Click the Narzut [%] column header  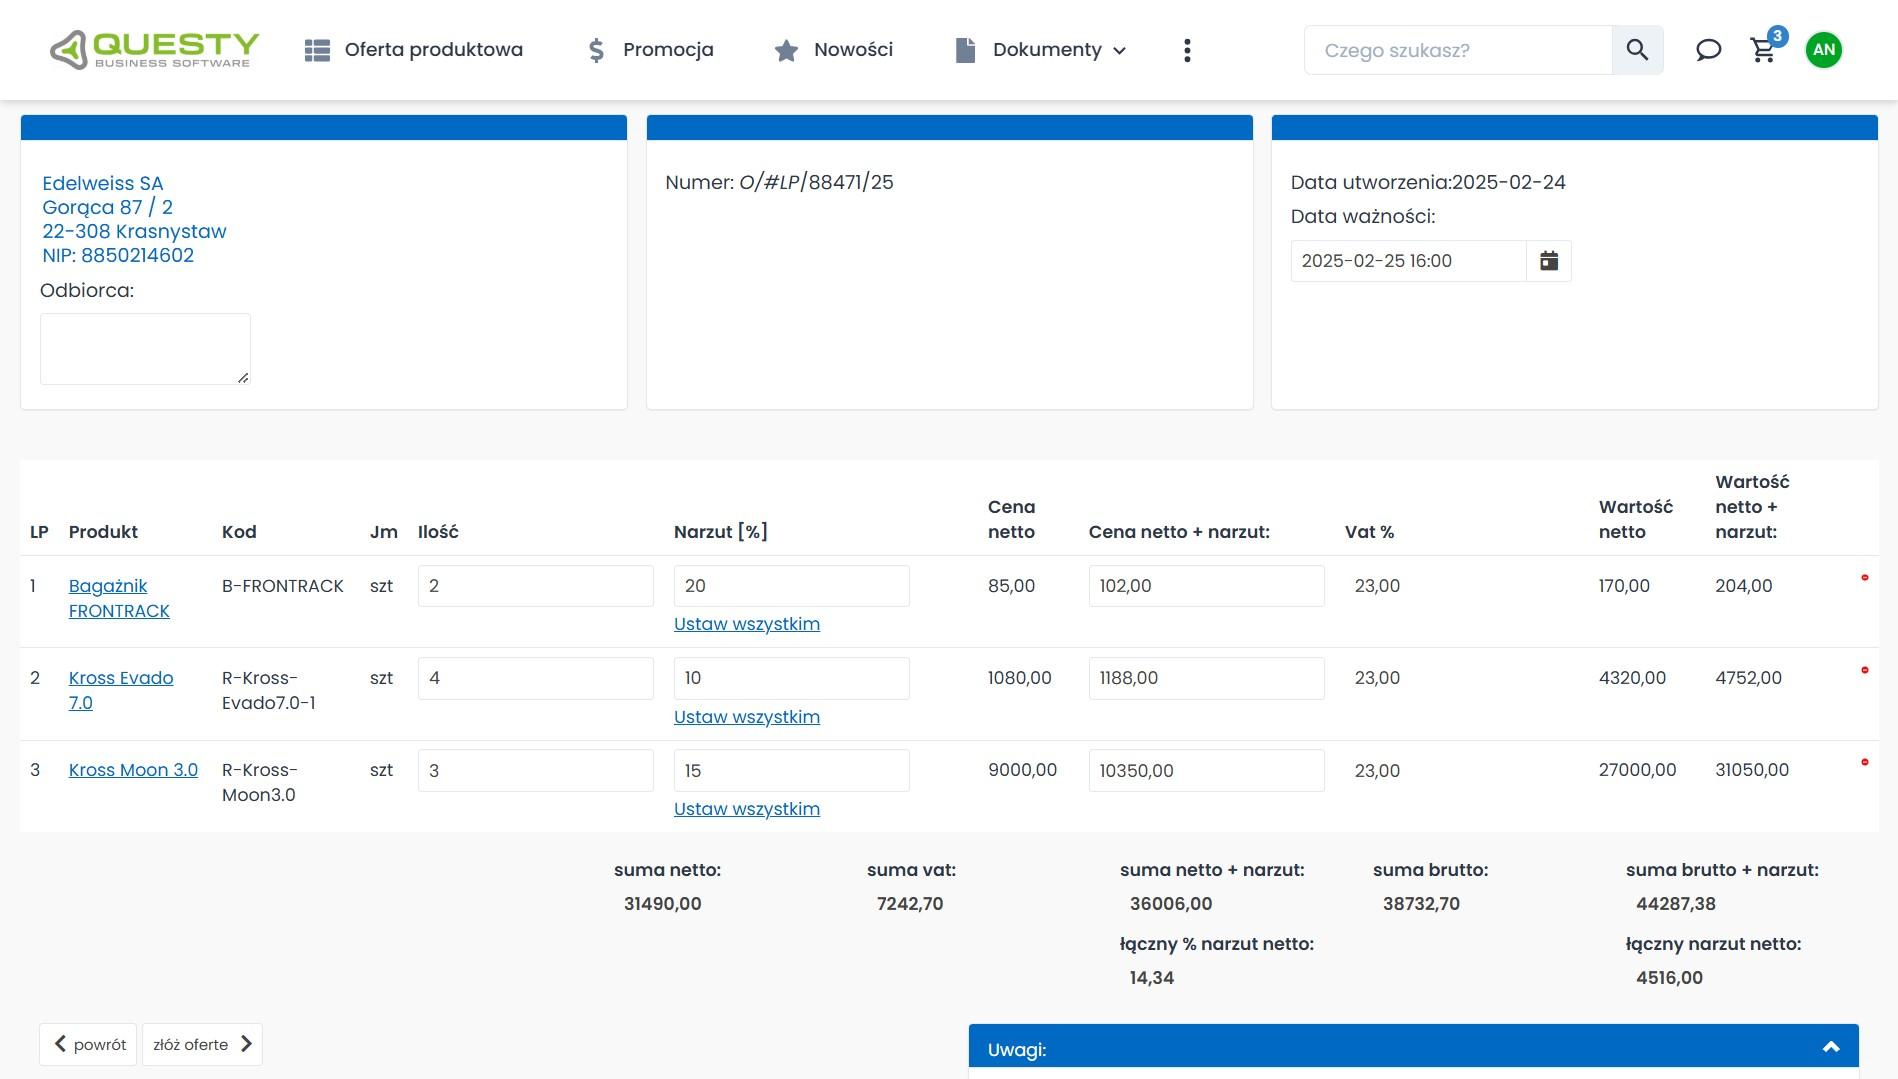[x=721, y=532]
